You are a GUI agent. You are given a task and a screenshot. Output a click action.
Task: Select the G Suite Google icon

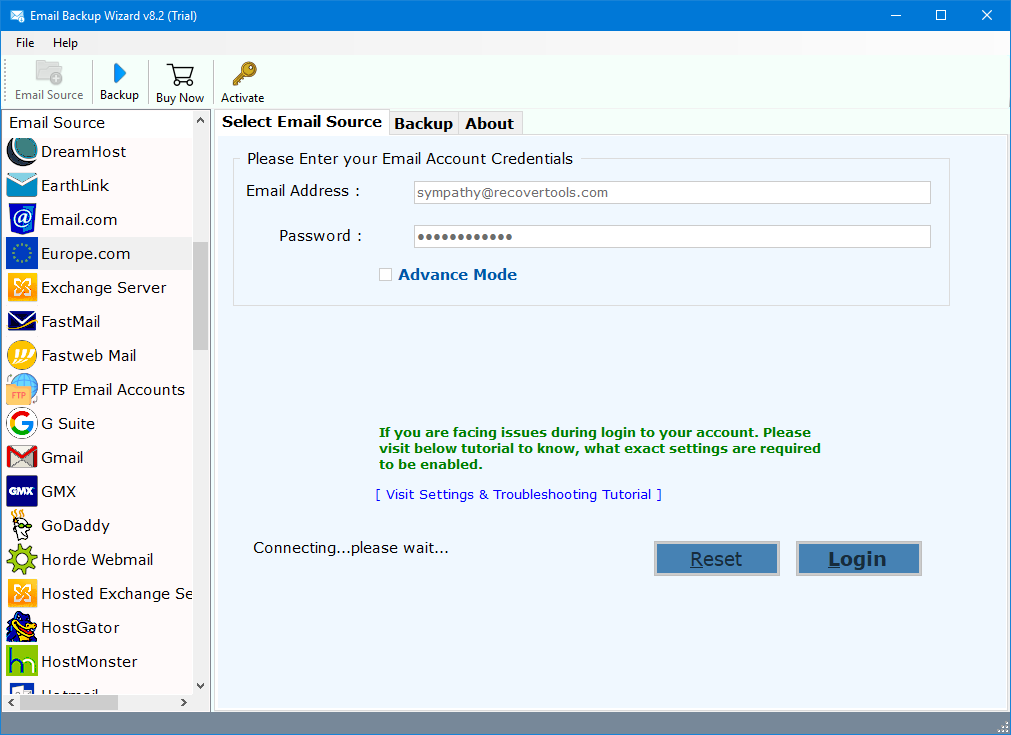[22, 424]
